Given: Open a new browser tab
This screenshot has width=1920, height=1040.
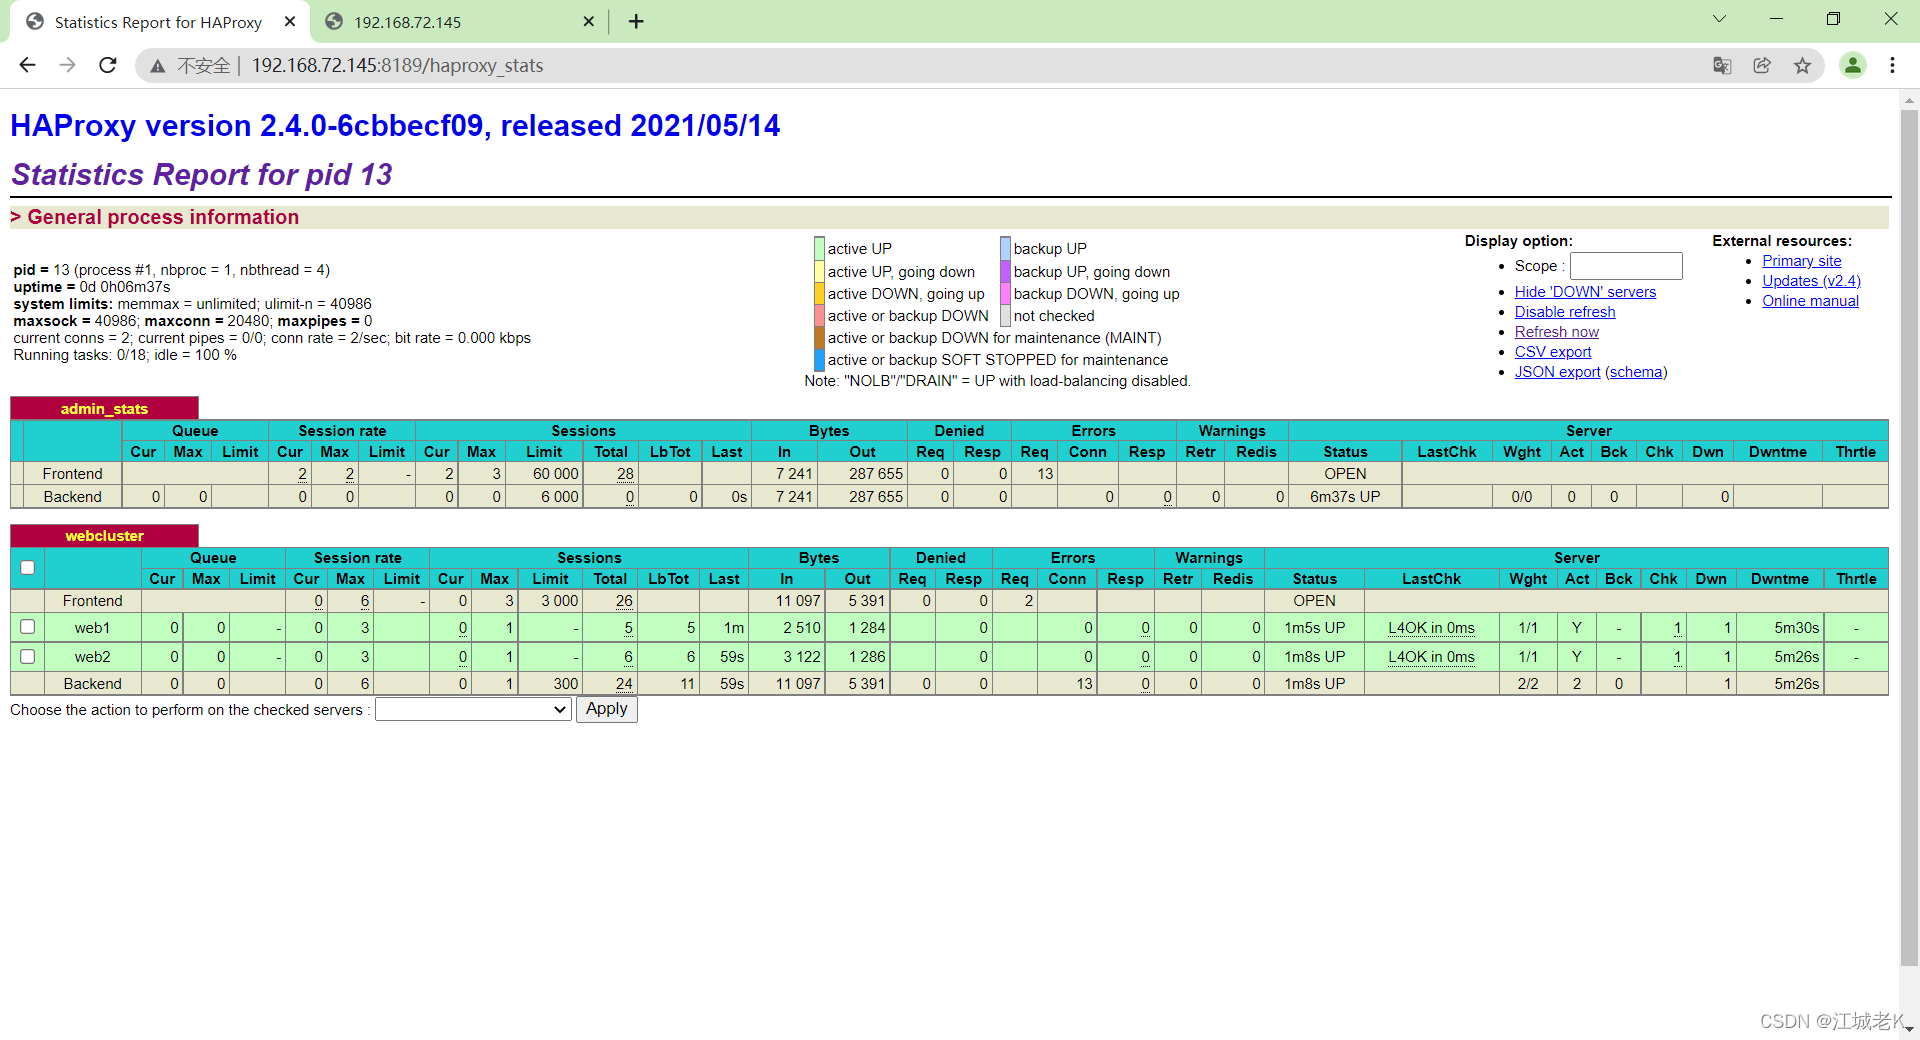Looking at the screenshot, I should coord(636,22).
